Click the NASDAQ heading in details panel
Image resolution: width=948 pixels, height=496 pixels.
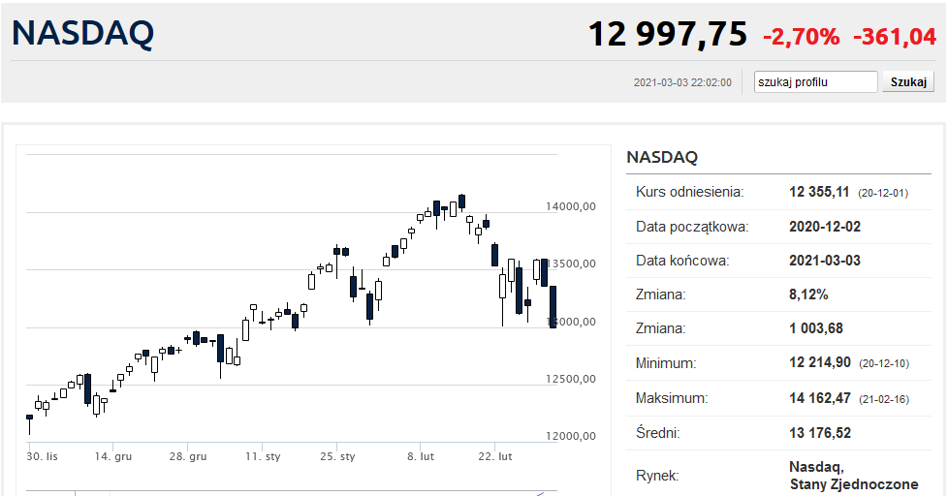pyautogui.click(x=662, y=157)
